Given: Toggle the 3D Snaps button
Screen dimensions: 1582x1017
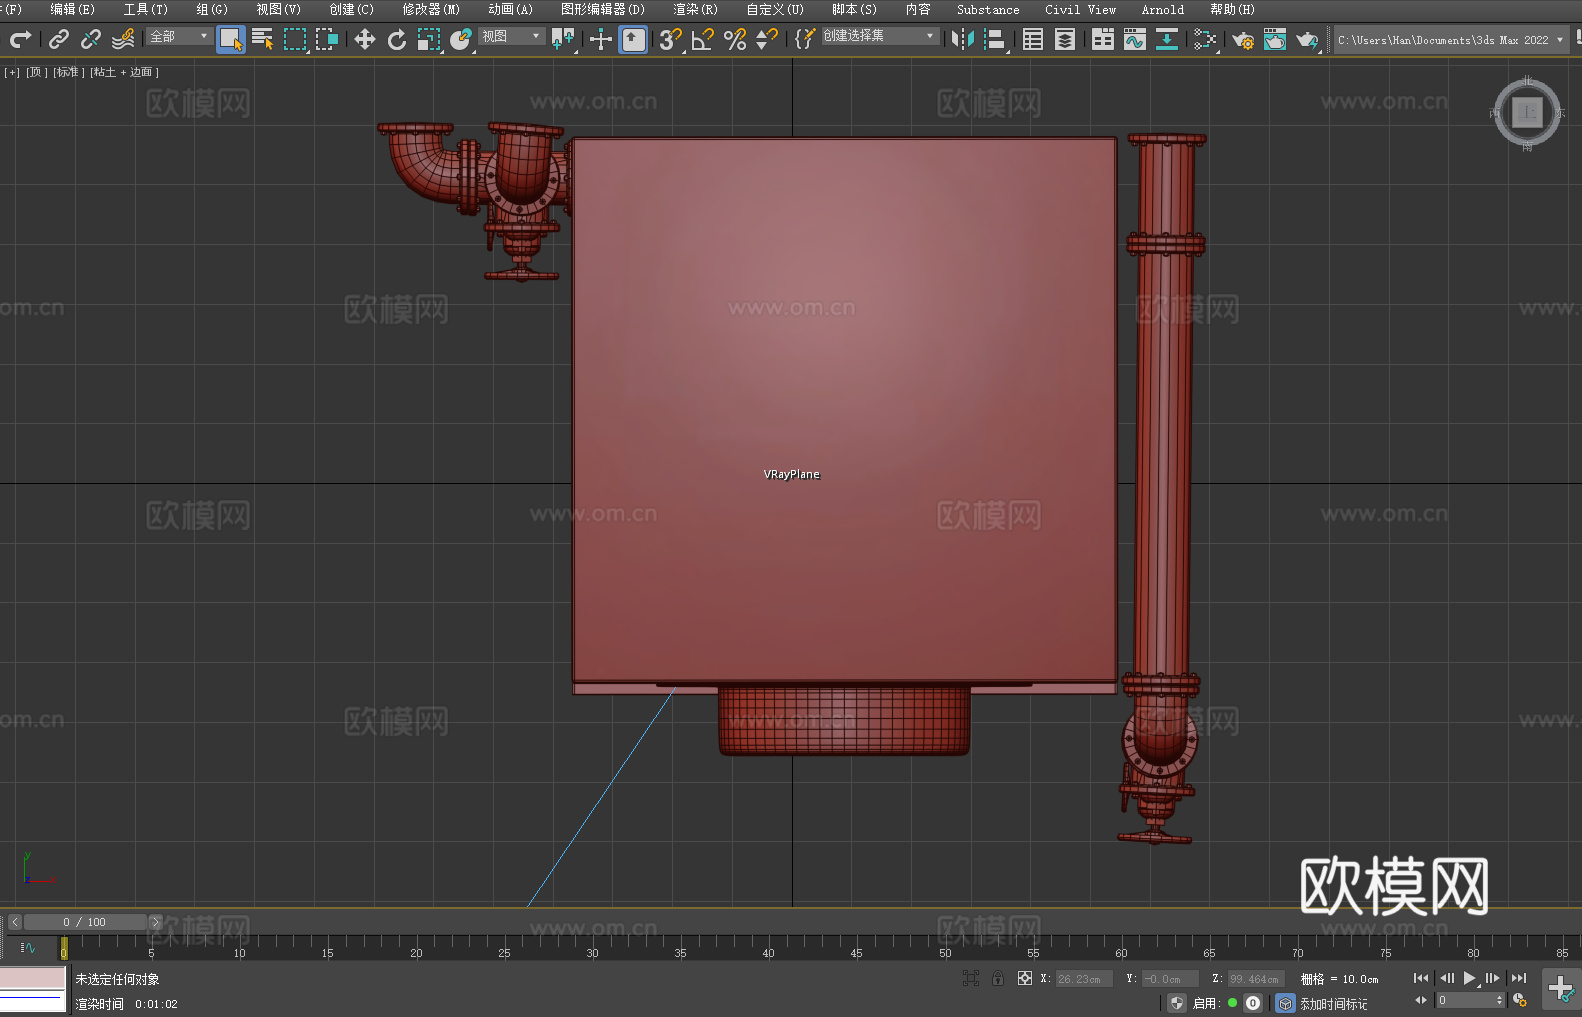Looking at the screenshot, I should click(x=670, y=39).
